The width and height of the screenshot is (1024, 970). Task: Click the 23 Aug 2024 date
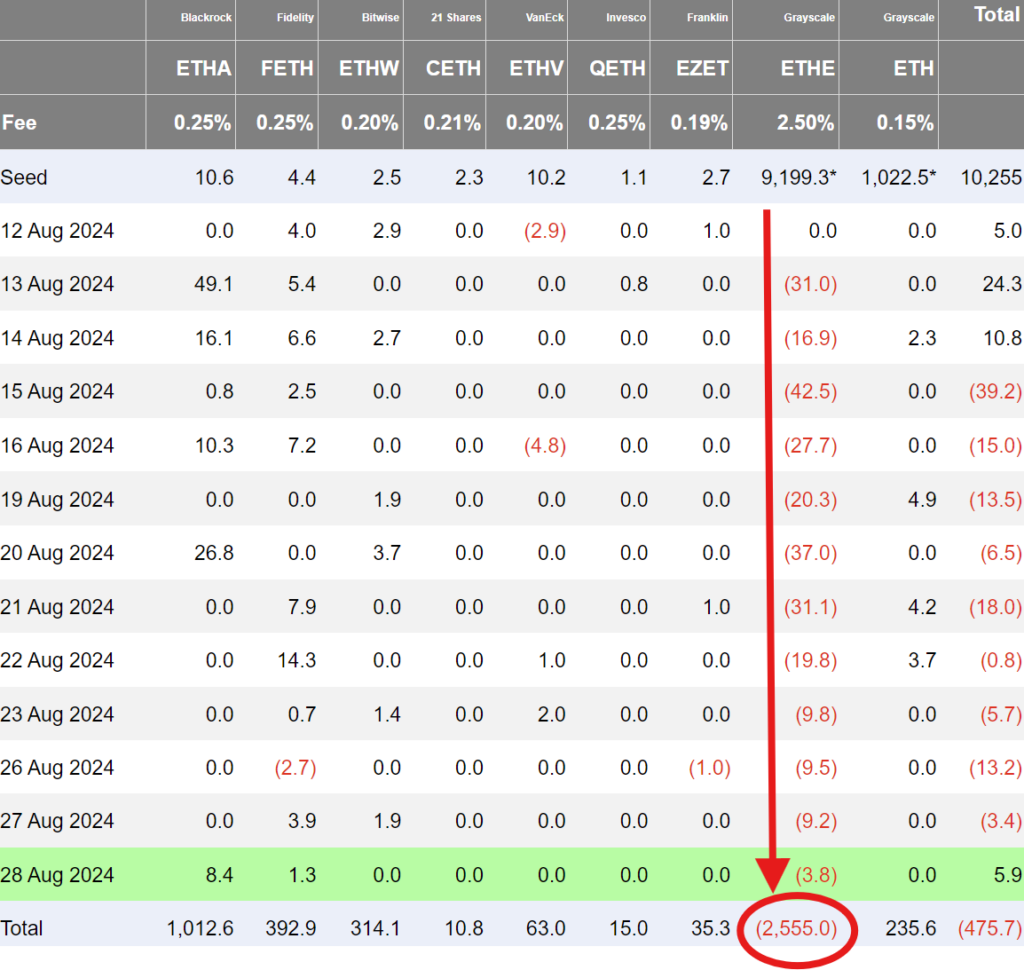coord(57,715)
